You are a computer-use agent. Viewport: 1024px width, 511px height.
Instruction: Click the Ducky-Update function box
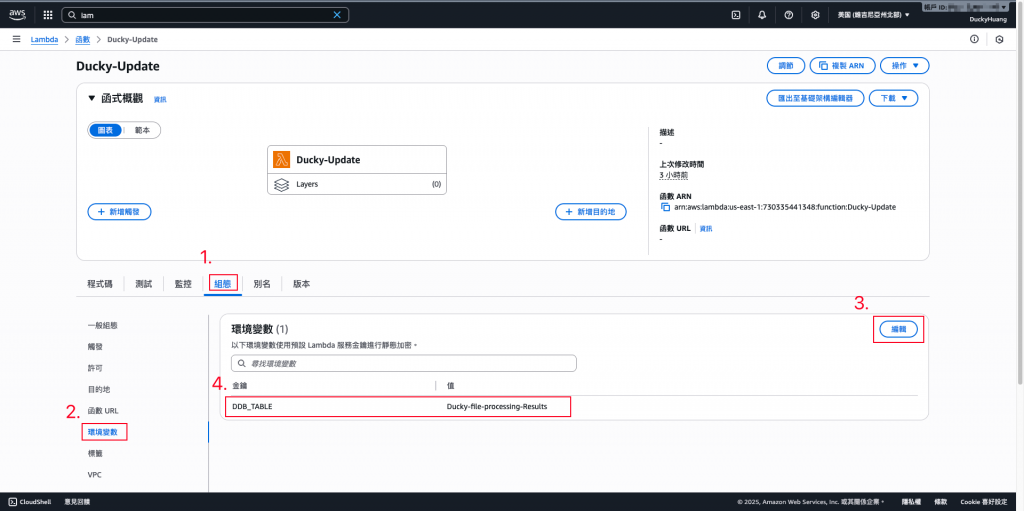pos(357,170)
